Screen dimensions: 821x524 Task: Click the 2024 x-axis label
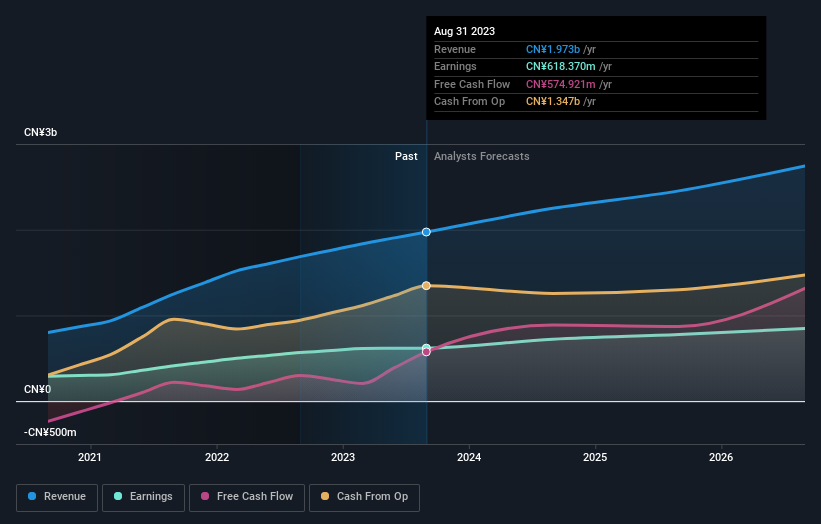coord(469,458)
